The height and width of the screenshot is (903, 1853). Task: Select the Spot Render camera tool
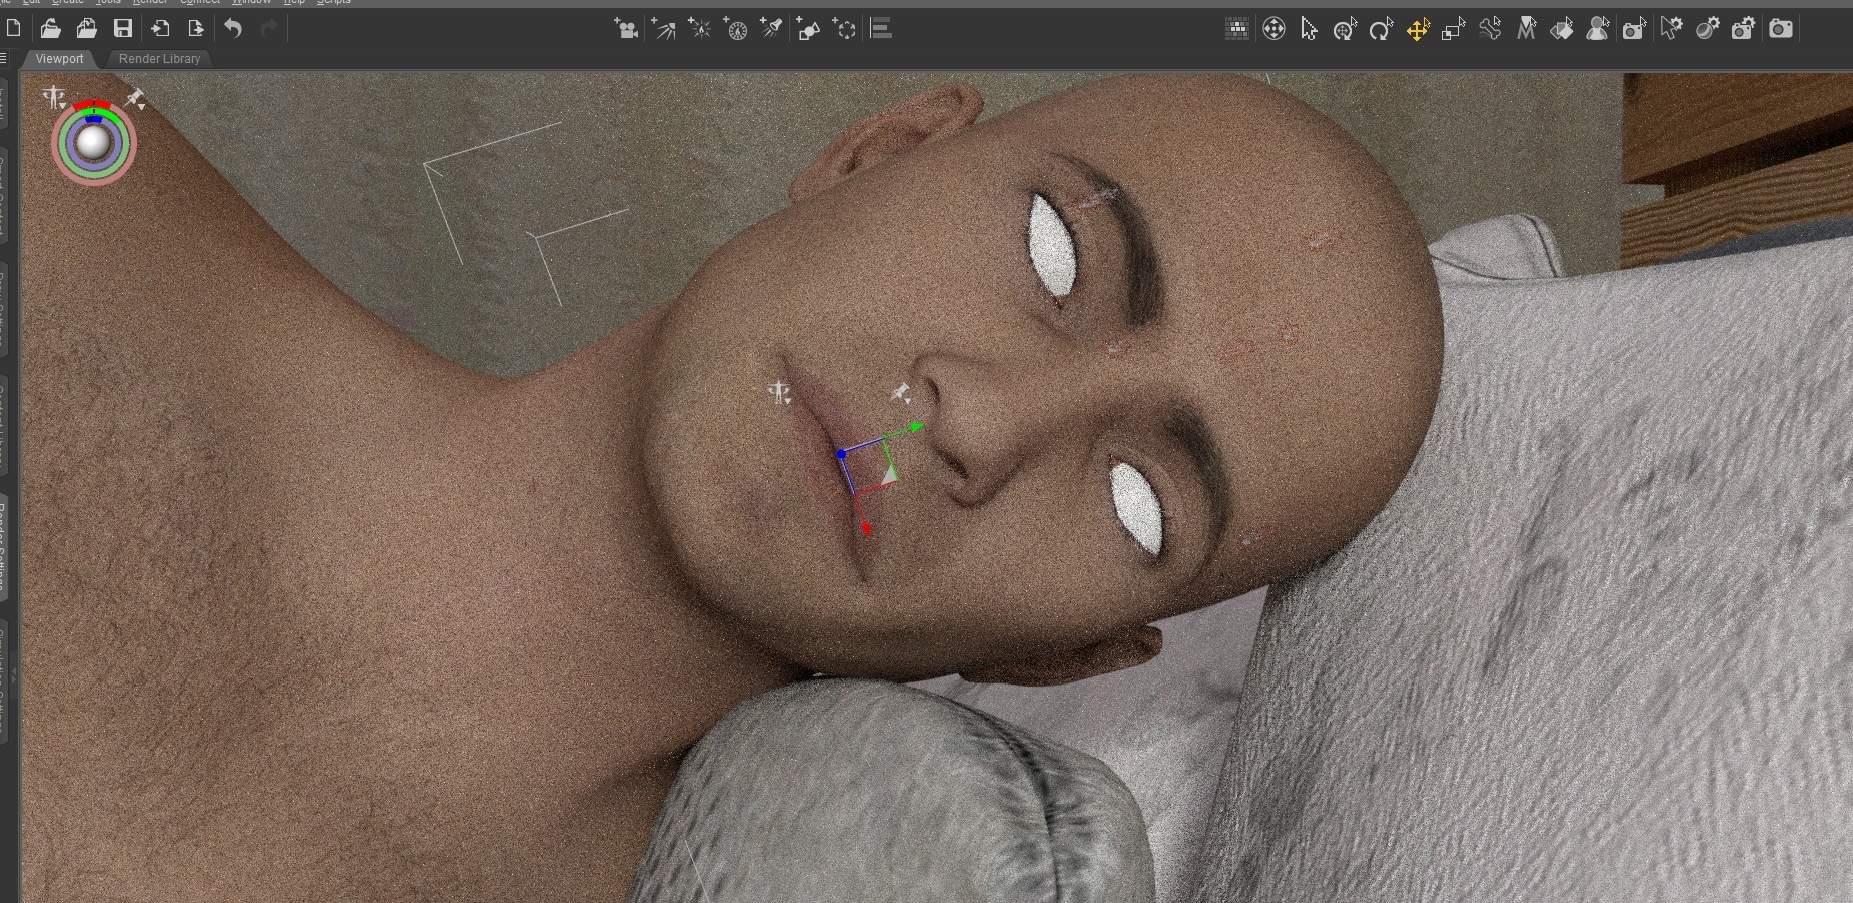(1634, 29)
